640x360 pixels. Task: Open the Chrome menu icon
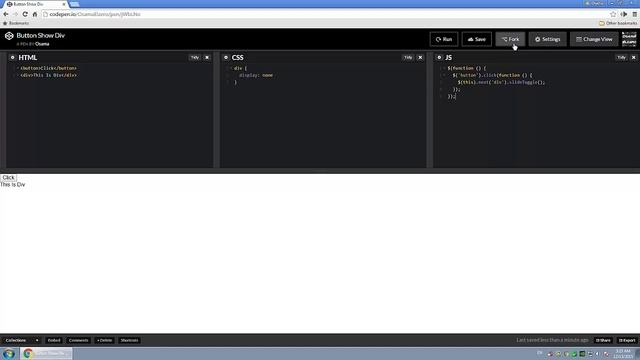point(635,14)
